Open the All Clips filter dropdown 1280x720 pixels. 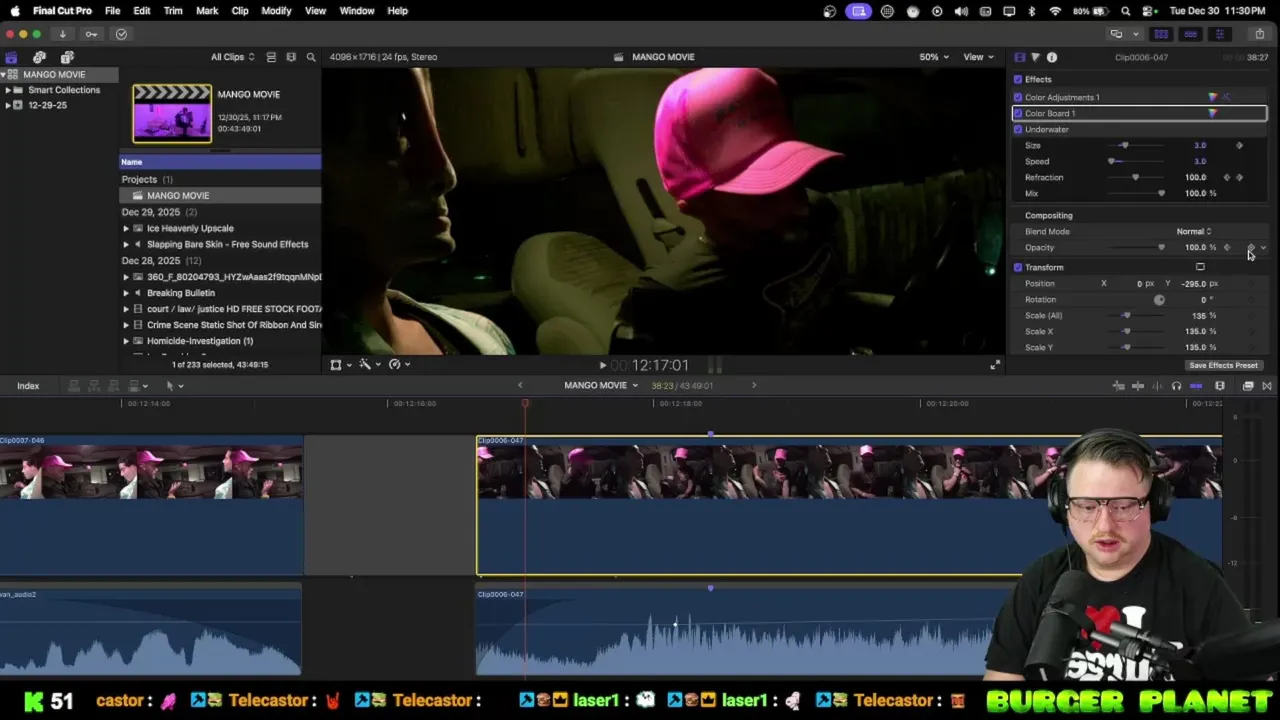pos(232,57)
